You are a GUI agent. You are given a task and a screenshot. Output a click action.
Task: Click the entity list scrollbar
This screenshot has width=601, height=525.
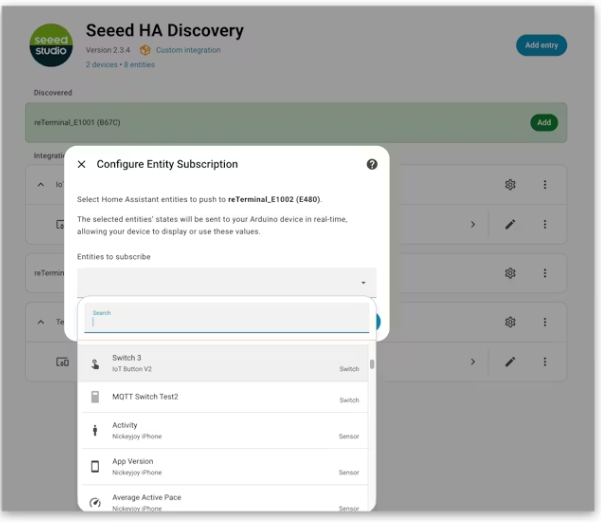tap(372, 366)
